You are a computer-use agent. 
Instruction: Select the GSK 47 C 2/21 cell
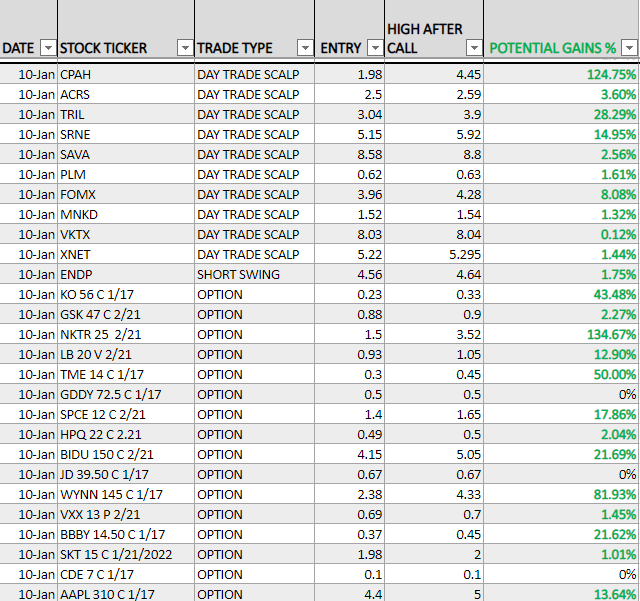click(126, 314)
